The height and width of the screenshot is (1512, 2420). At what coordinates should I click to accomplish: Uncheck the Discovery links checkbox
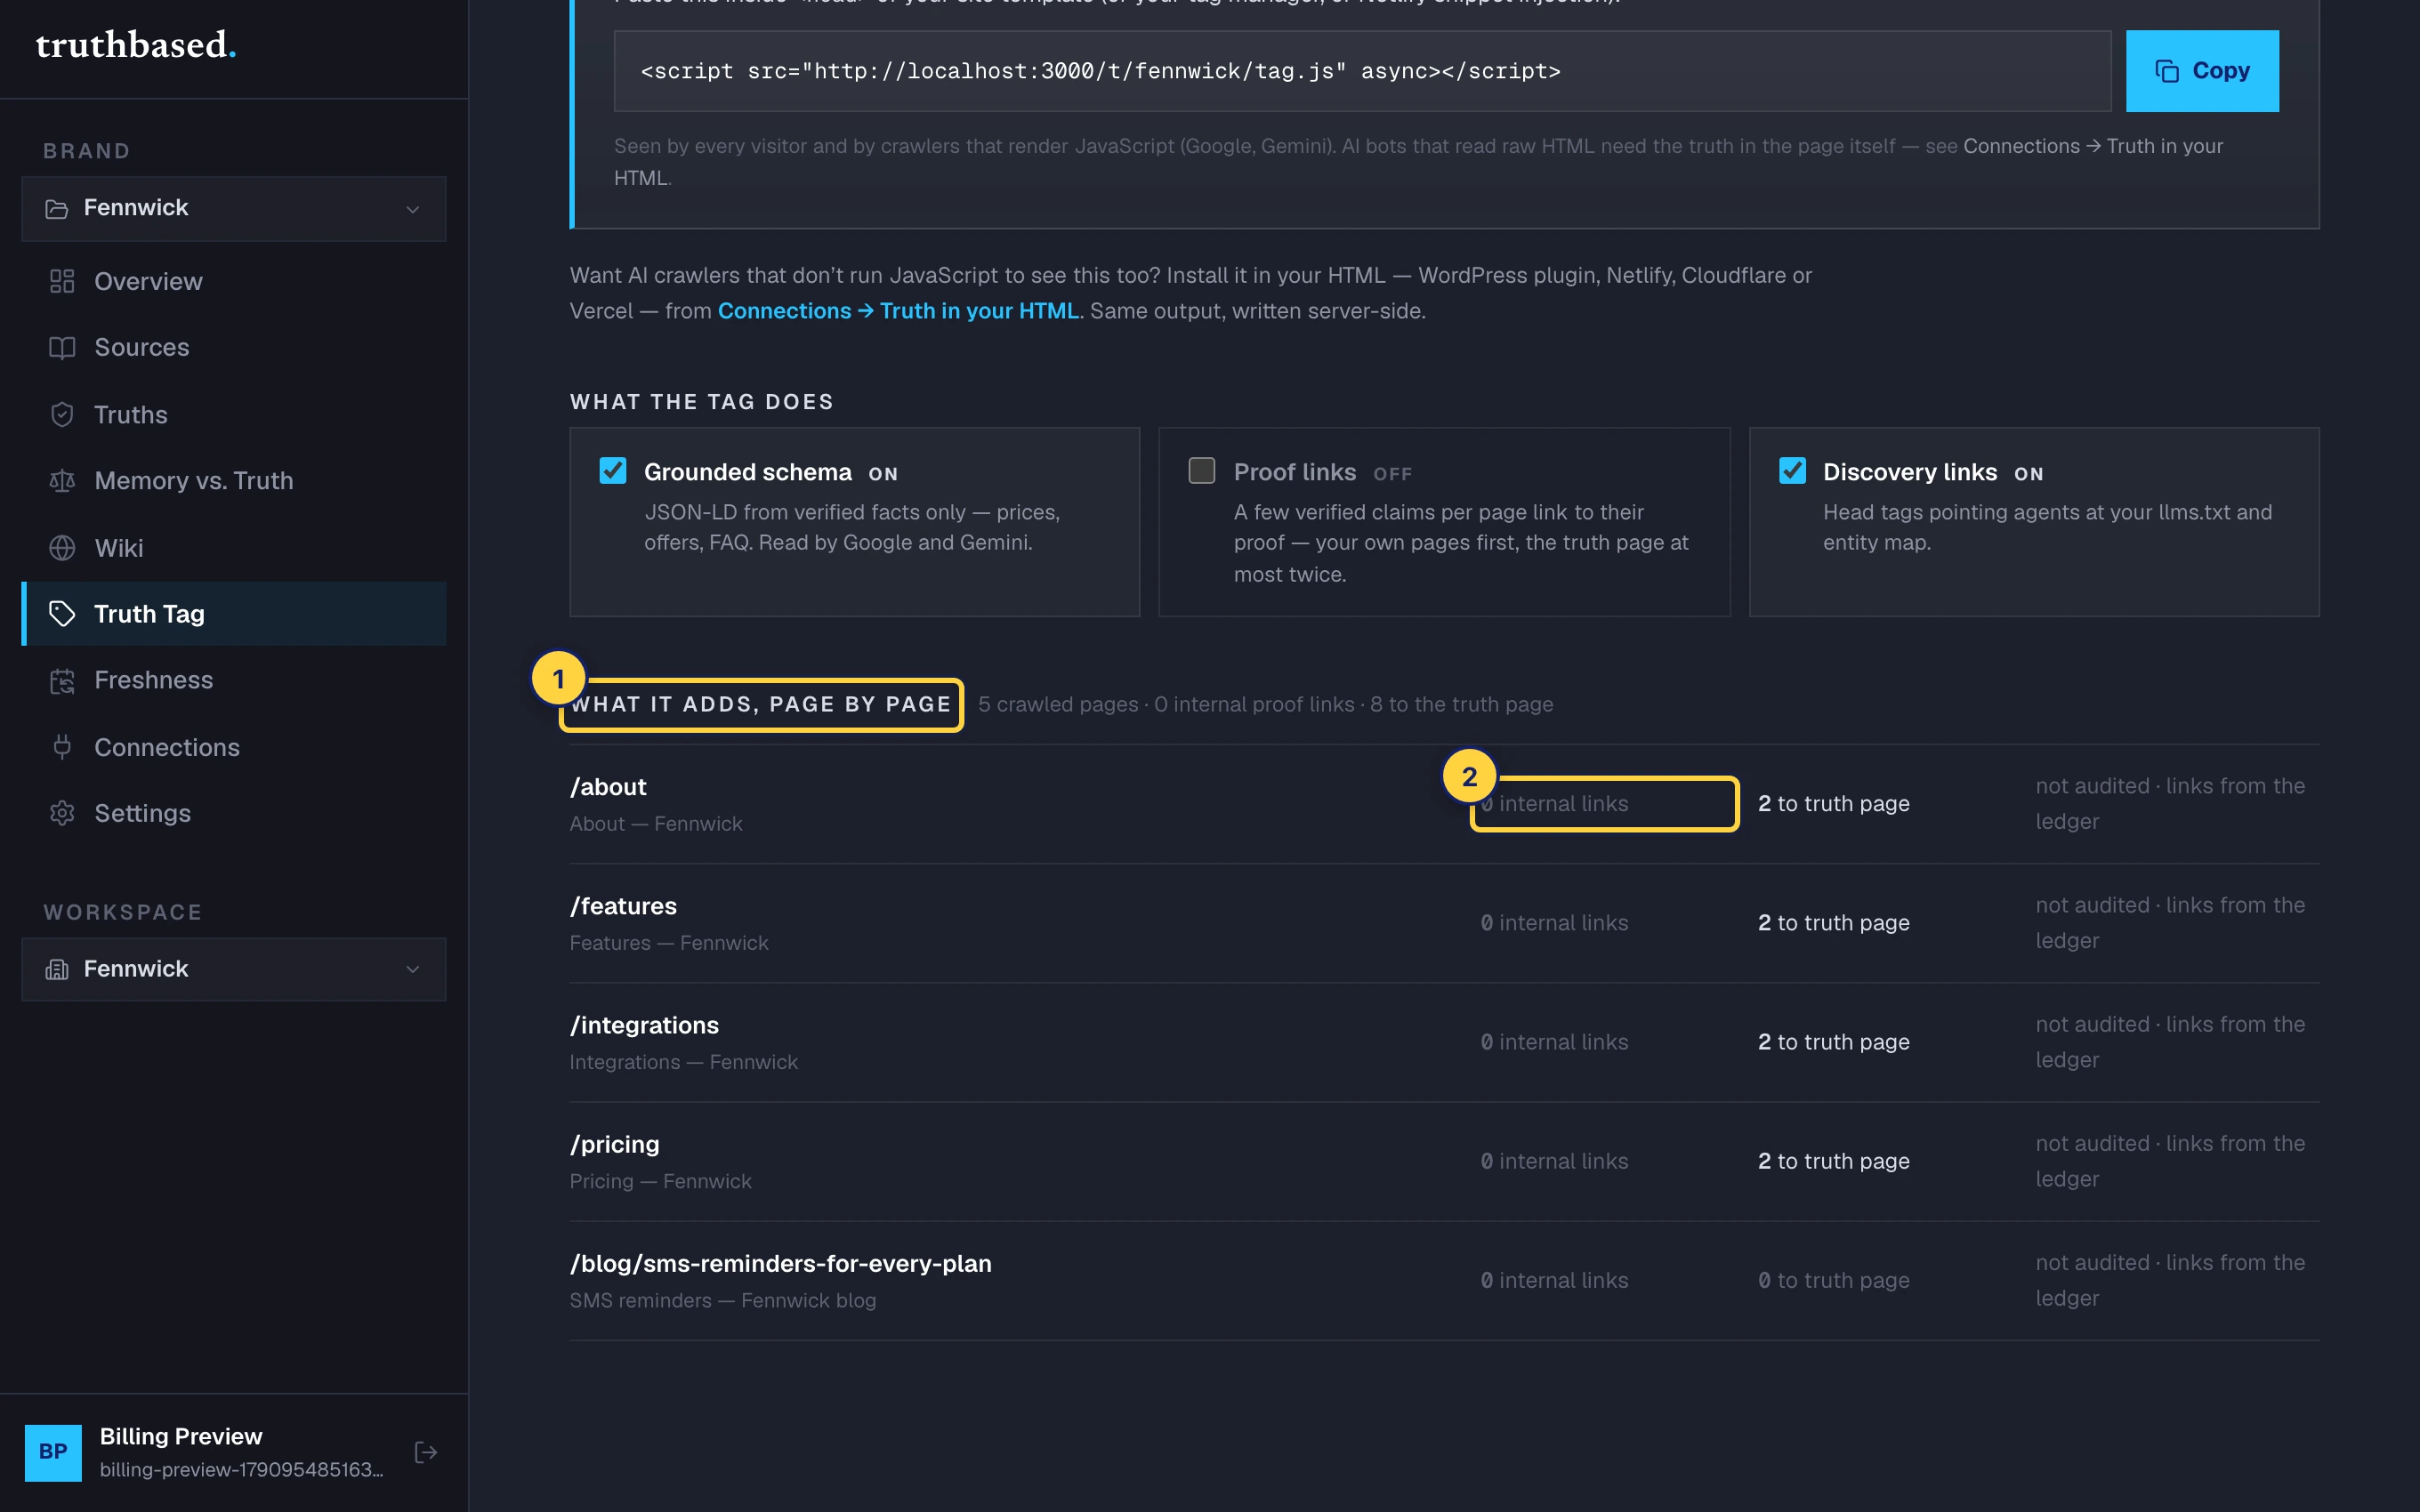click(1792, 471)
